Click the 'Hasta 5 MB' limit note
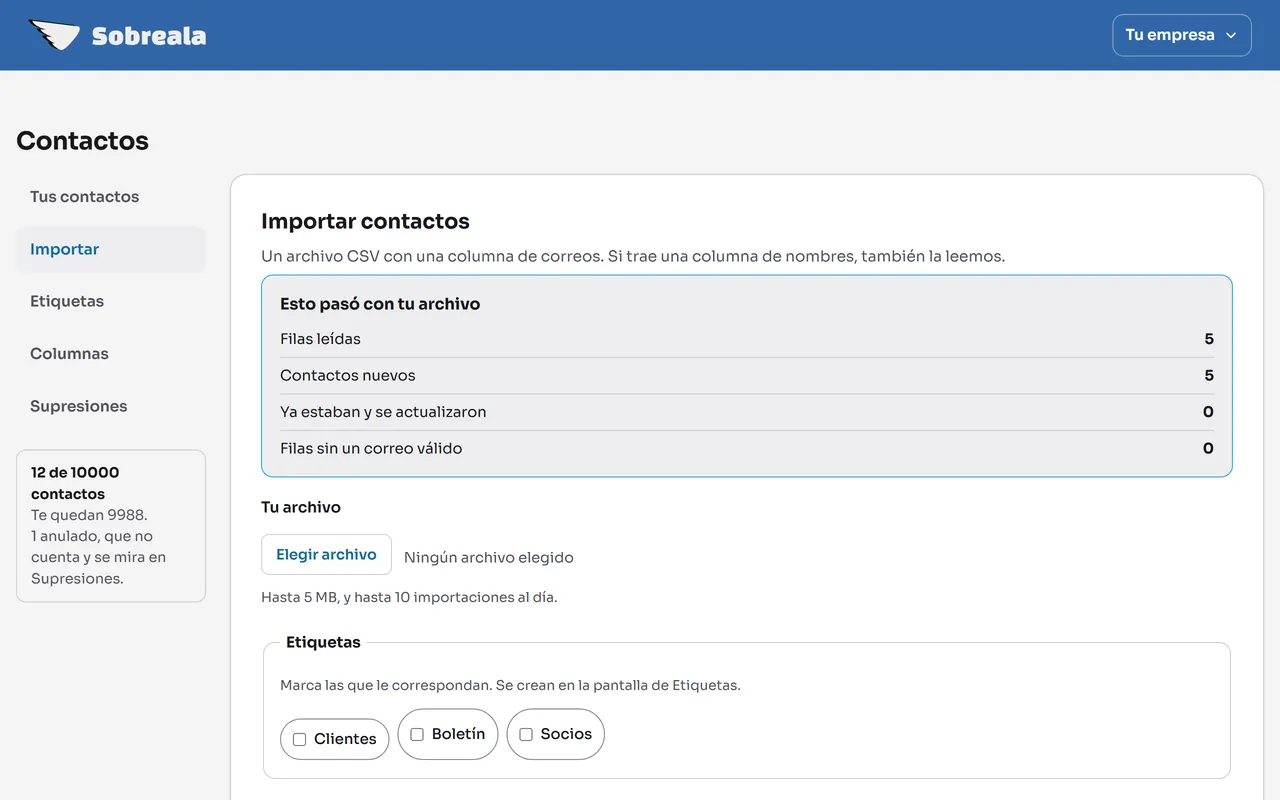The height and width of the screenshot is (800, 1280). pyautogui.click(x=409, y=597)
